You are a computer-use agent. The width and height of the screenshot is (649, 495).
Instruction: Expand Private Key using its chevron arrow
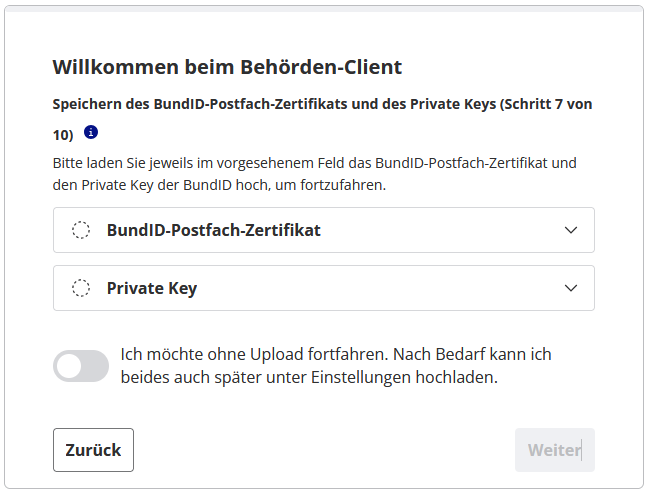tap(571, 288)
